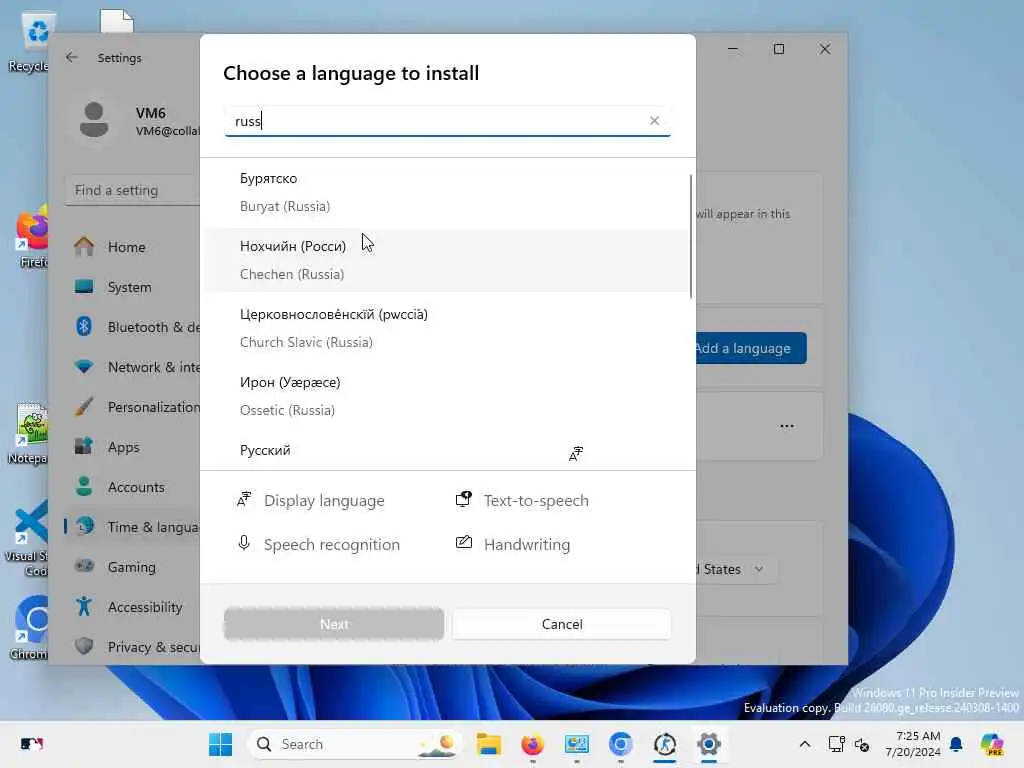
Task: Select Chechen (Russia) language entry
Action: [447, 260]
